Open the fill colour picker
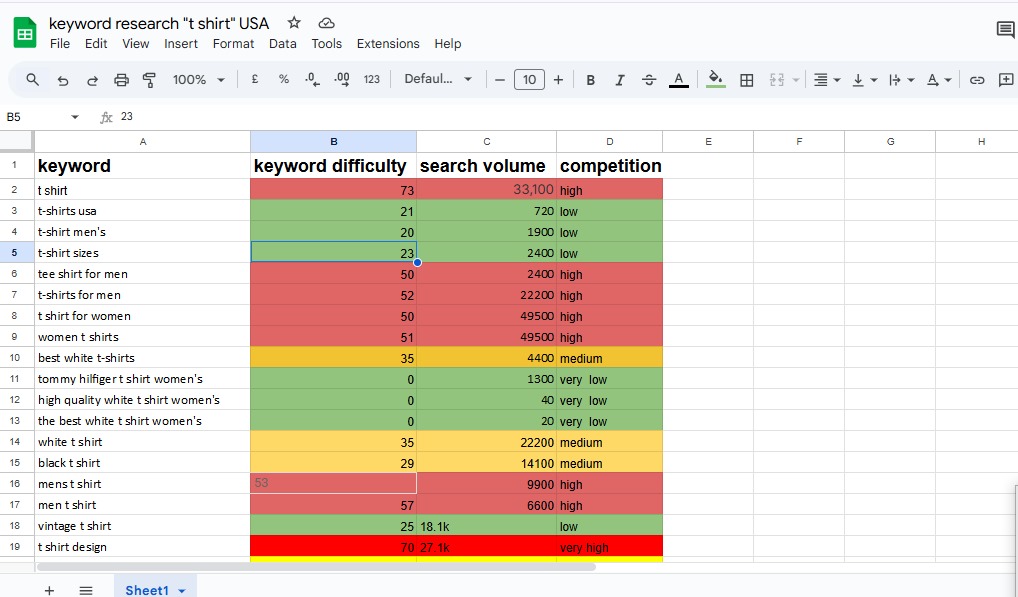 coord(715,80)
